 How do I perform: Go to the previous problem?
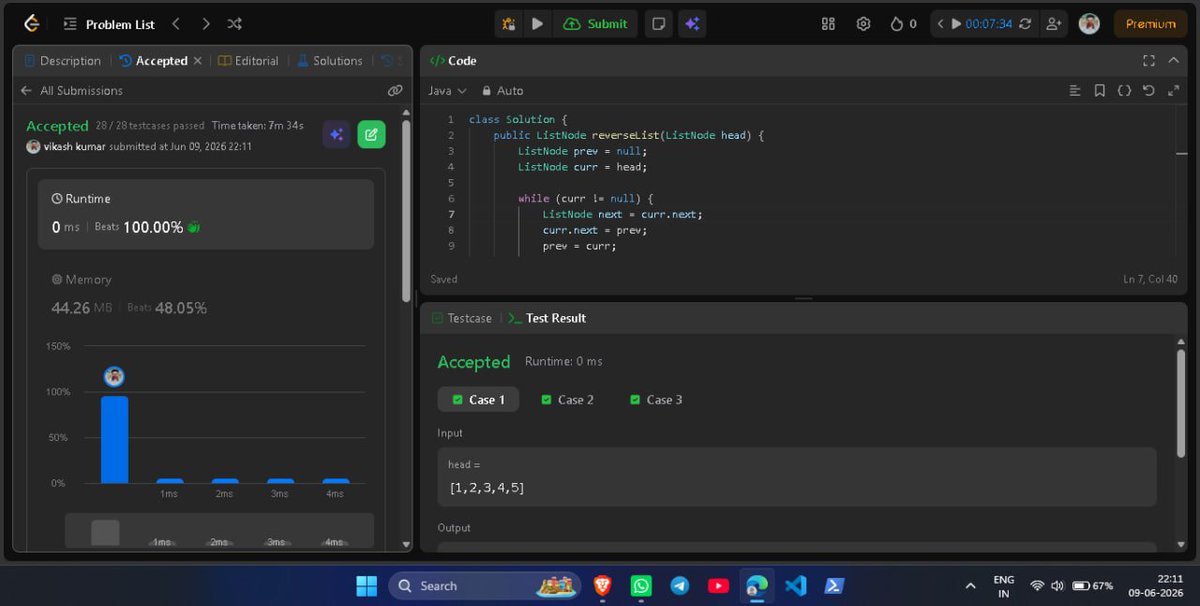click(x=176, y=24)
